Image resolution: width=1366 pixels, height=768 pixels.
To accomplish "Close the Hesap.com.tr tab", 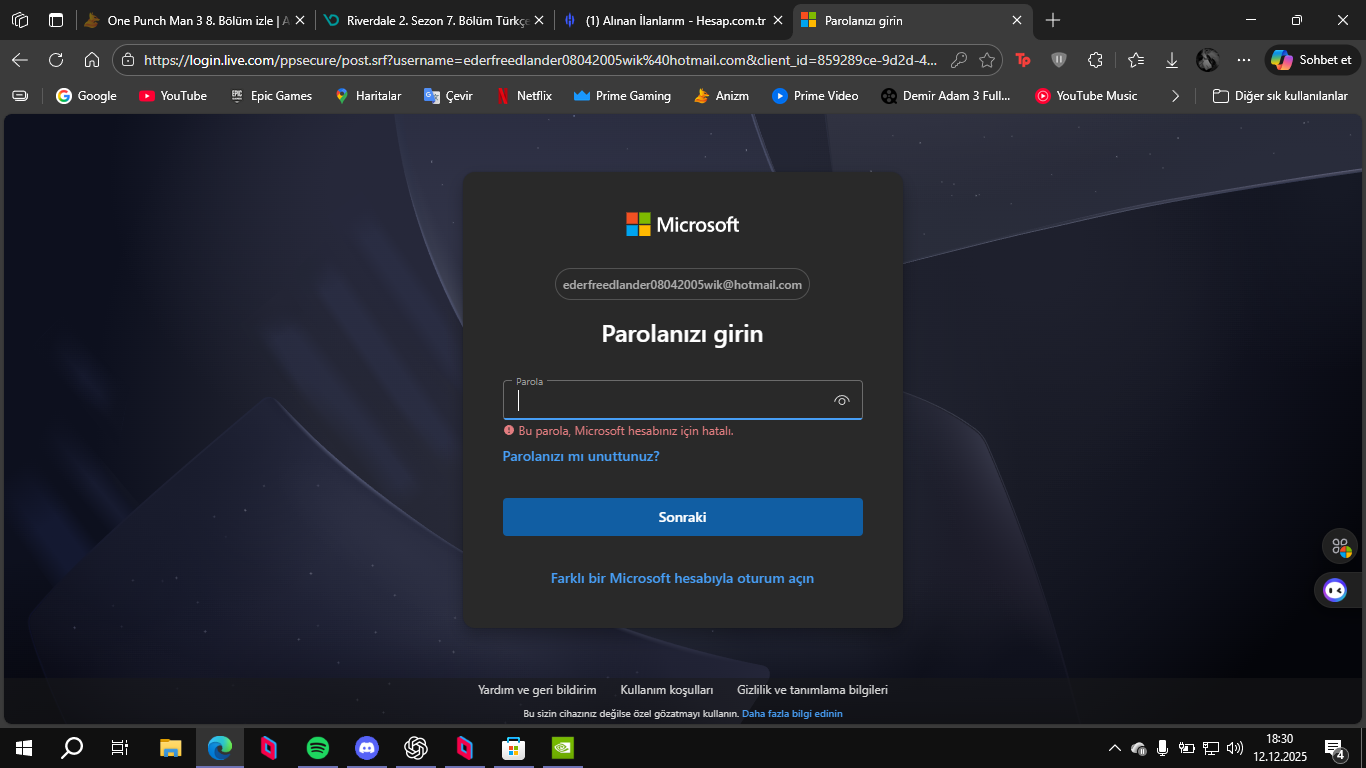I will click(x=777, y=20).
